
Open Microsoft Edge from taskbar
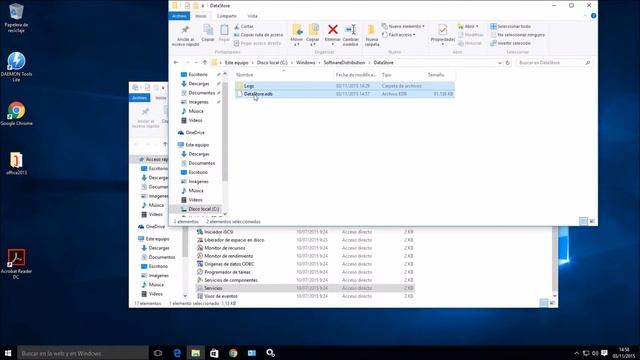pos(177,353)
